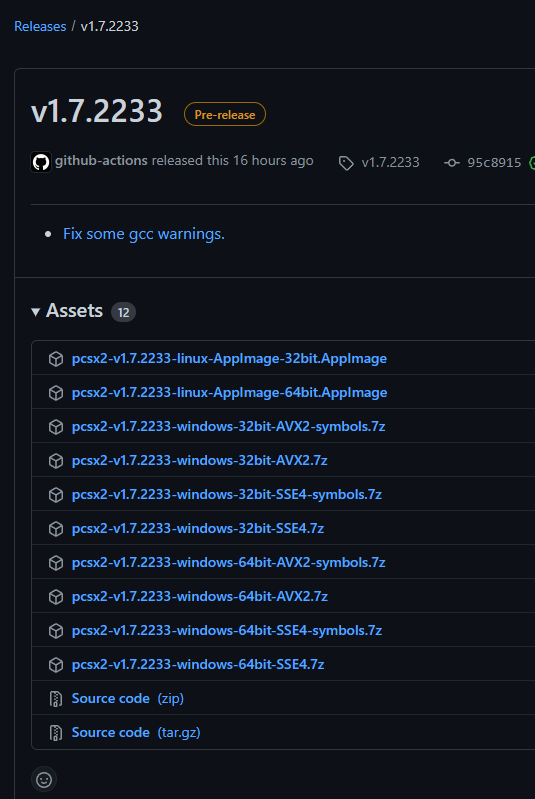Click the commit icon beside 95c8915
Screen dimensions: 535x799
pyautogui.click(x=451, y=163)
